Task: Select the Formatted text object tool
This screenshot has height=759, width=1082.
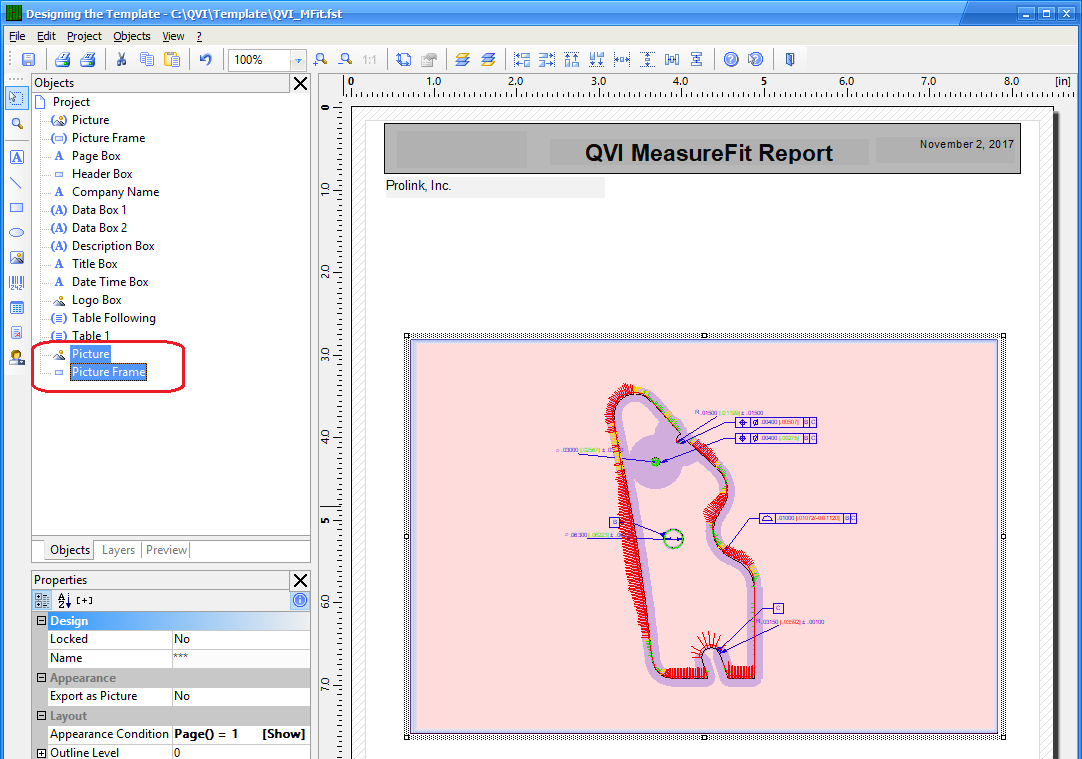Action: 17,333
